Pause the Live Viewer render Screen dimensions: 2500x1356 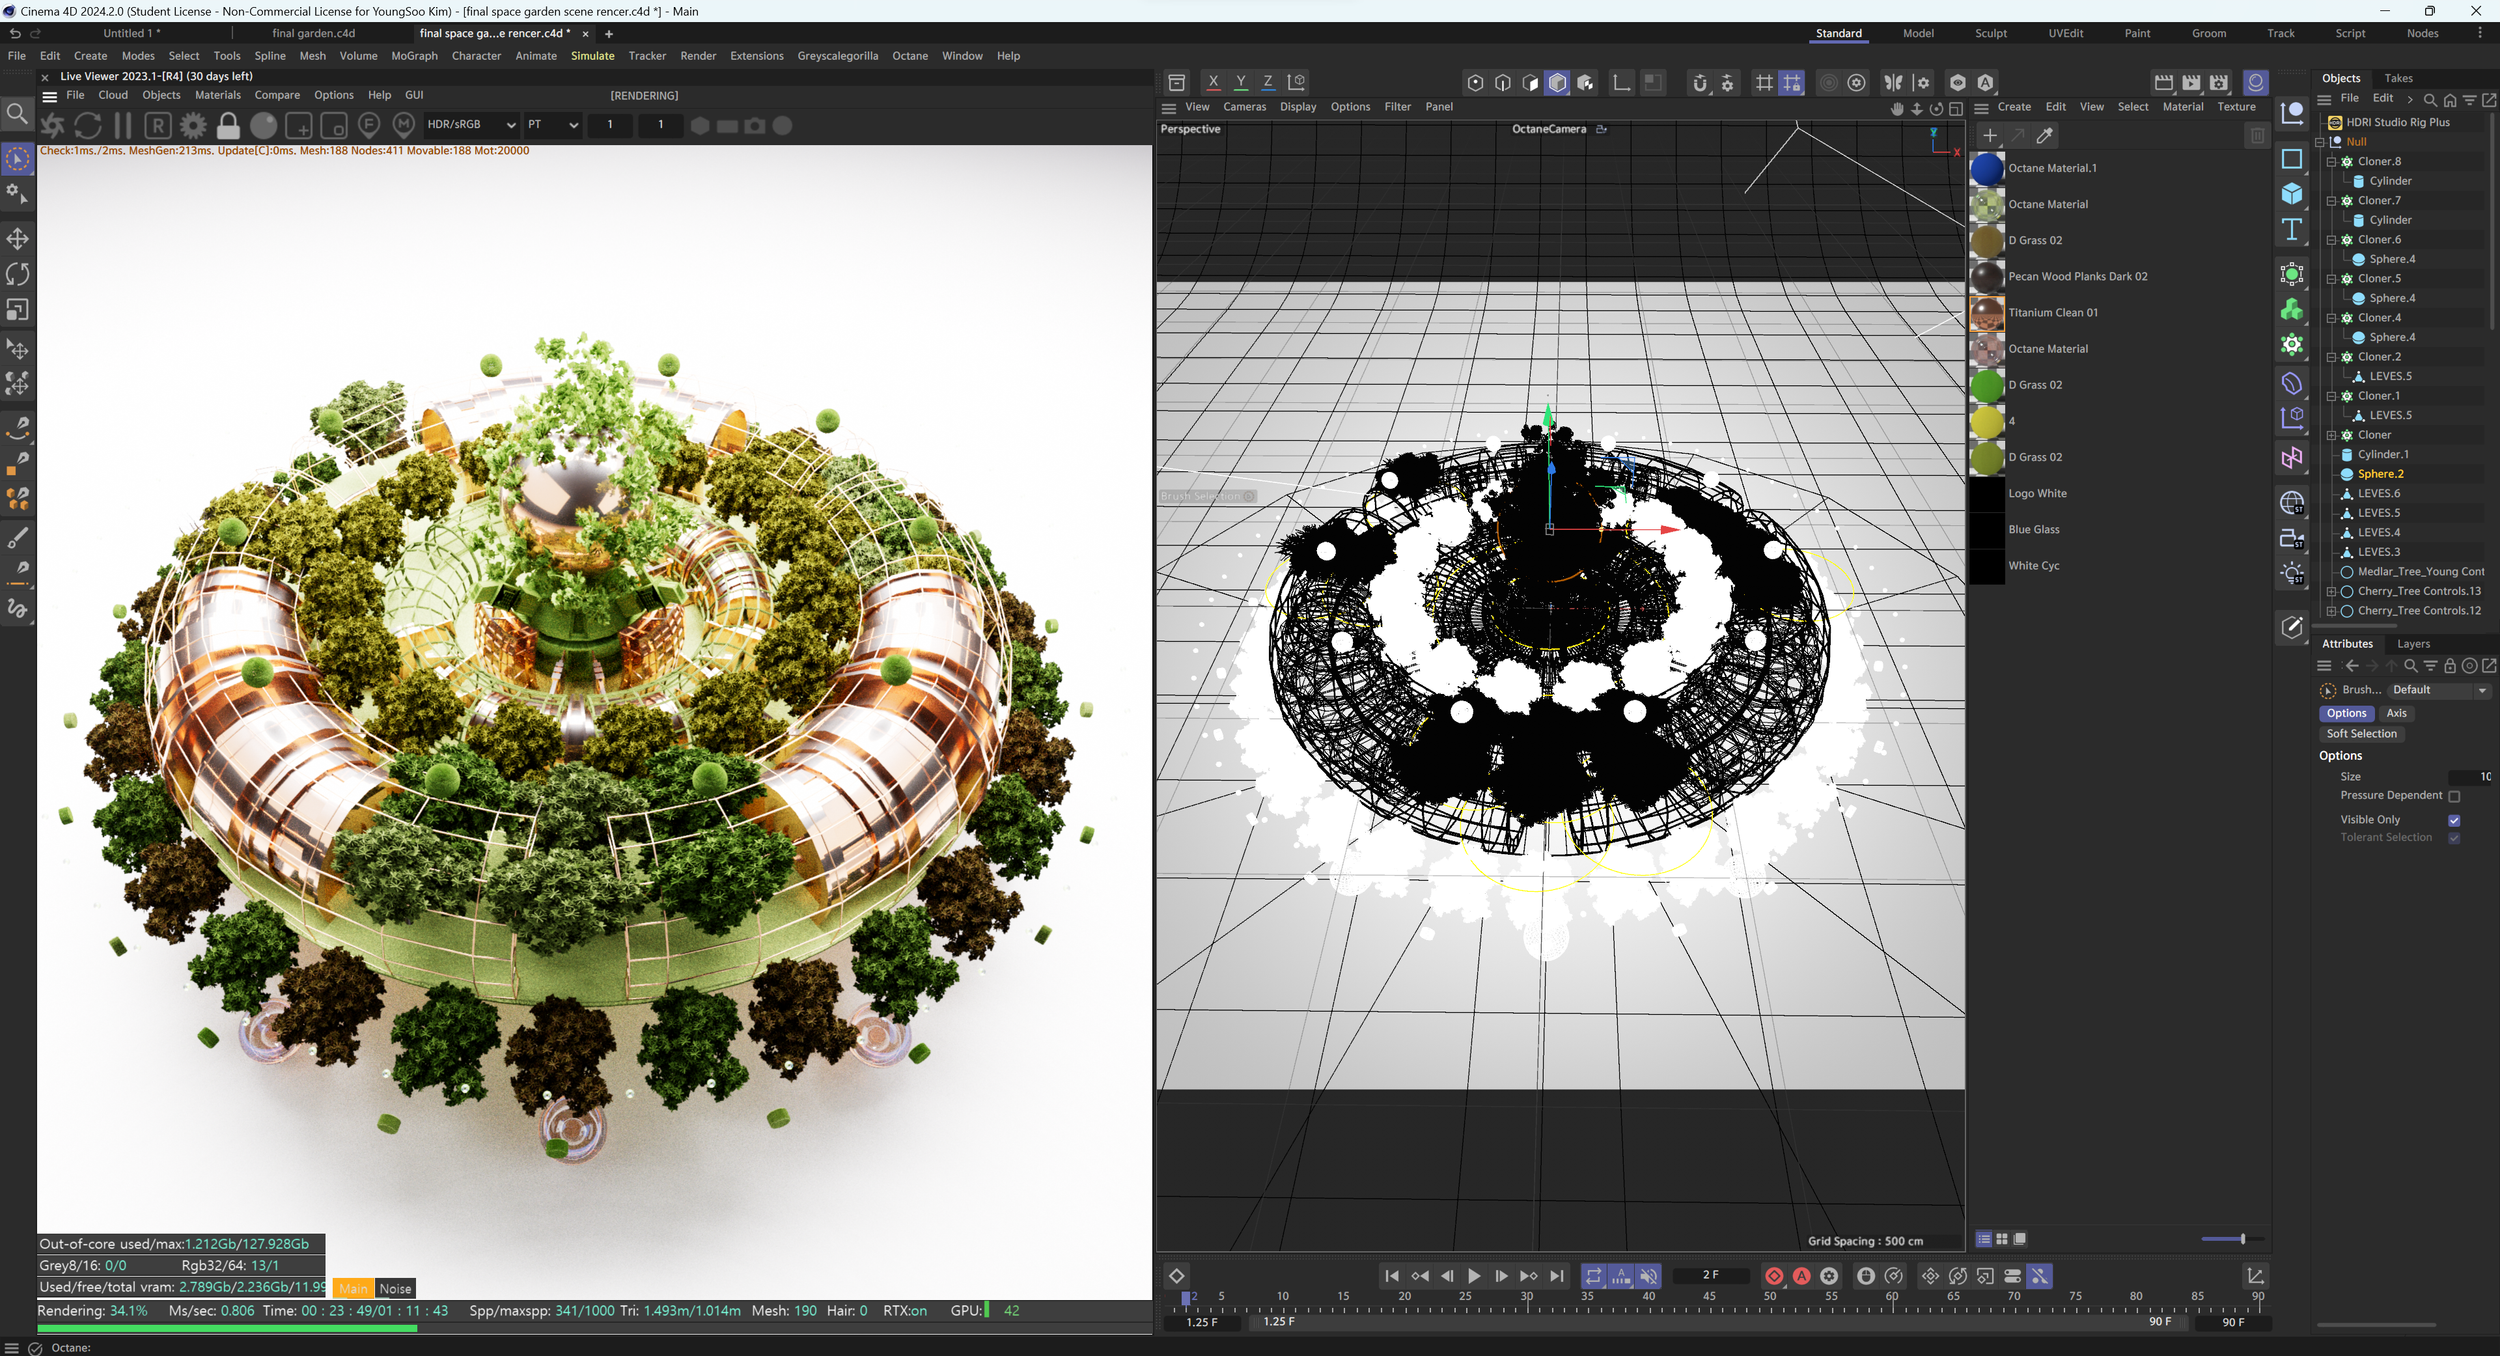click(123, 125)
